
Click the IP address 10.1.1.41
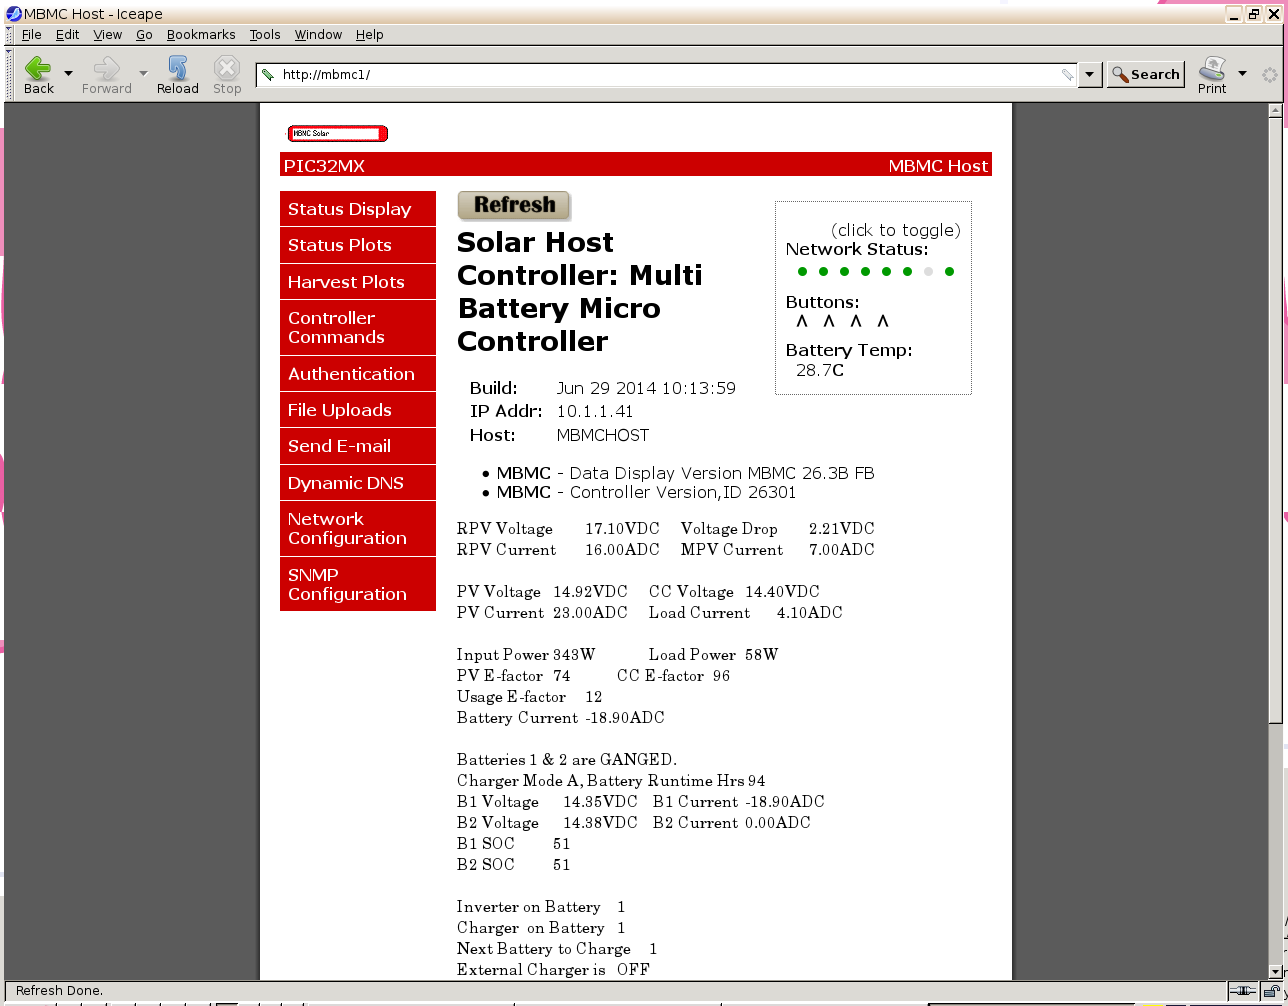(595, 412)
